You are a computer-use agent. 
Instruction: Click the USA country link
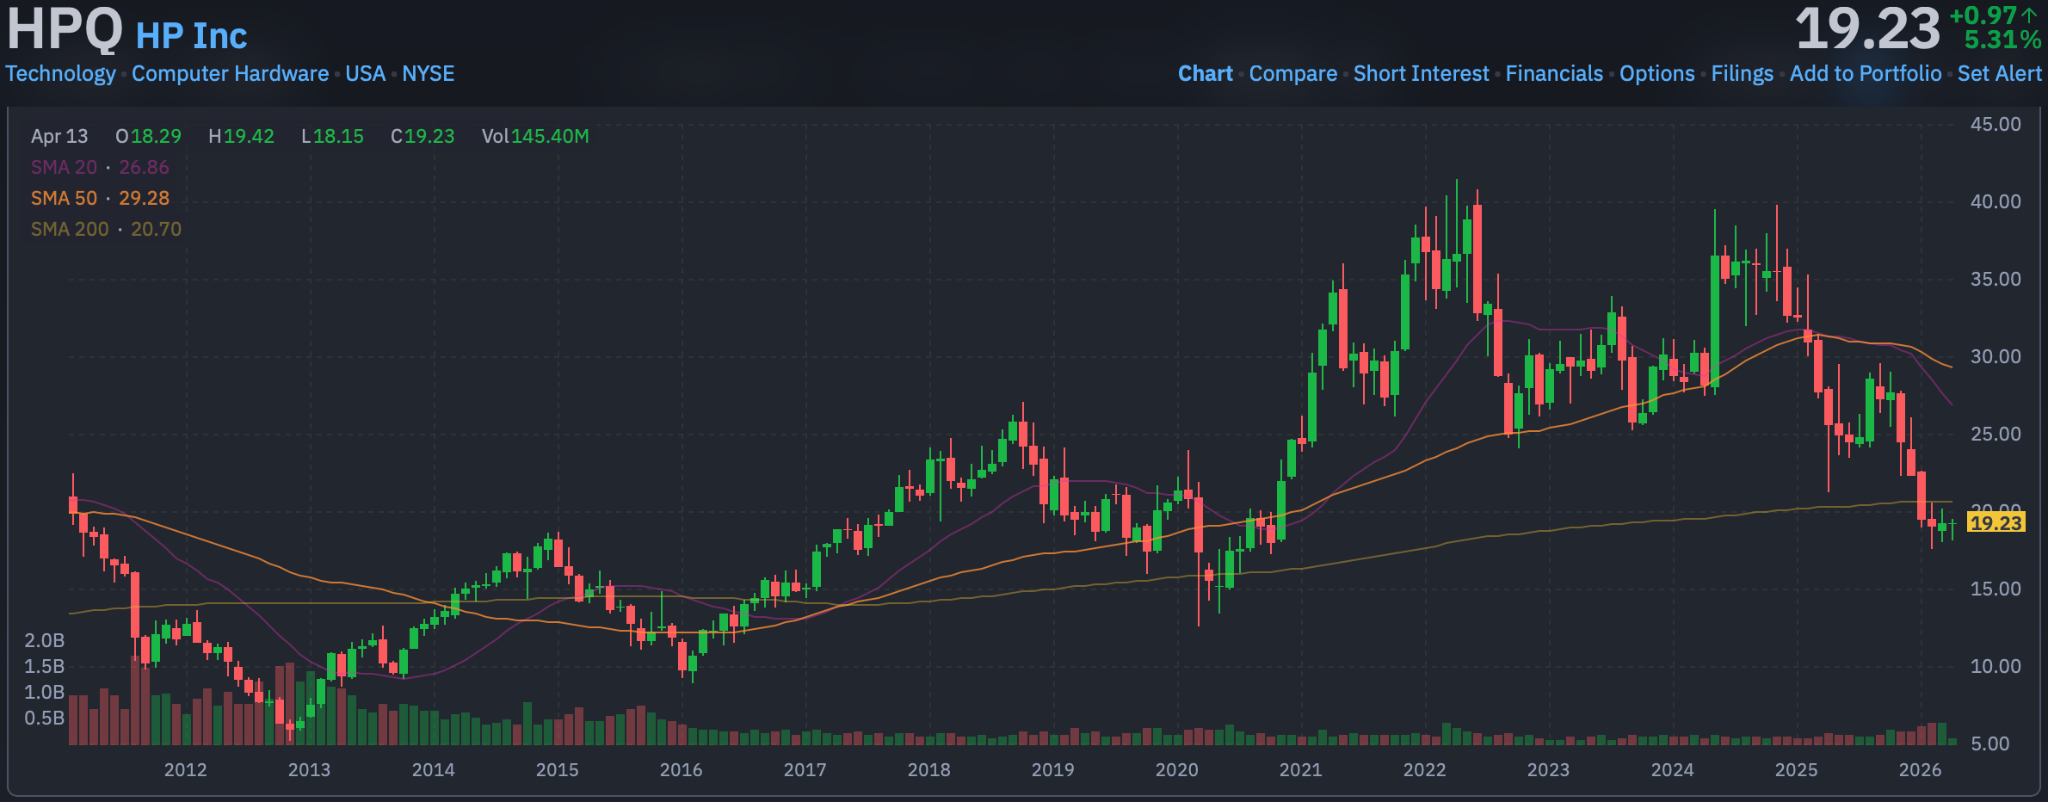point(365,74)
